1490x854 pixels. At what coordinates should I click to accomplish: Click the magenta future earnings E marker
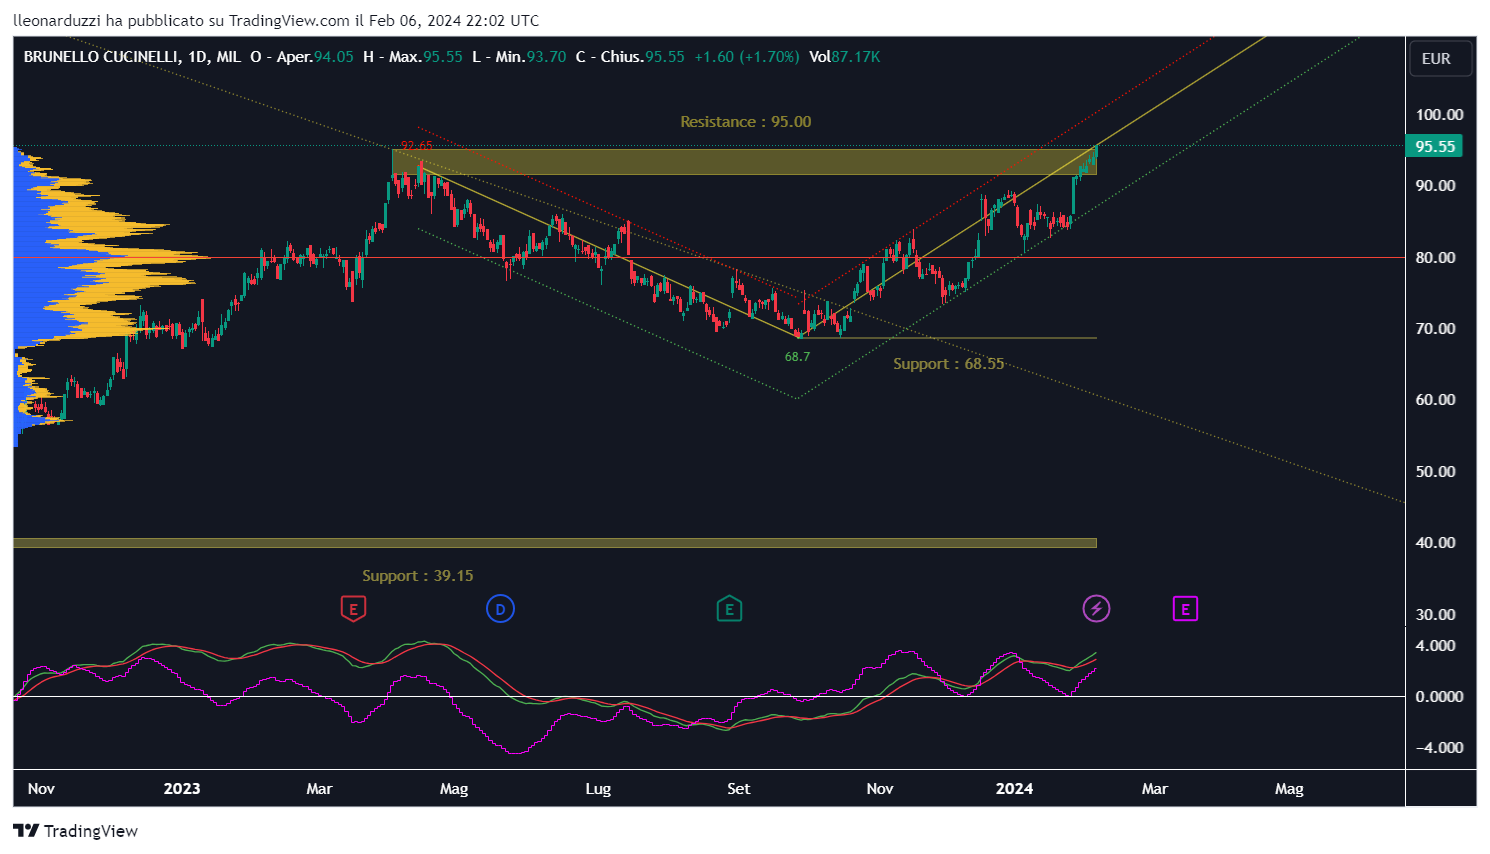click(1185, 608)
